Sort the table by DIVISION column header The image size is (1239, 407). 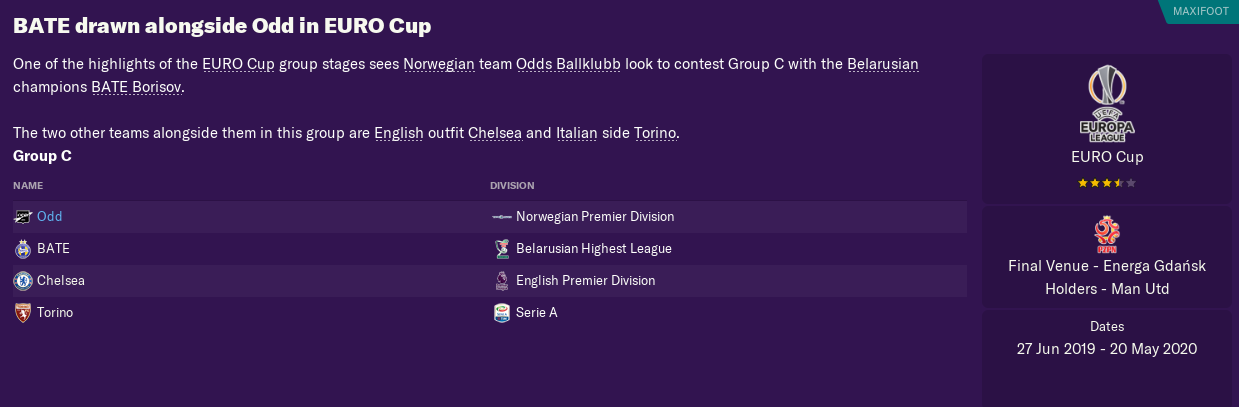tap(512, 186)
